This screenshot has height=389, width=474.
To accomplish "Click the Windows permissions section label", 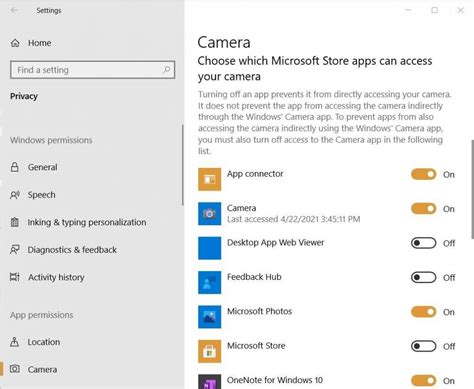I will tap(51, 140).
